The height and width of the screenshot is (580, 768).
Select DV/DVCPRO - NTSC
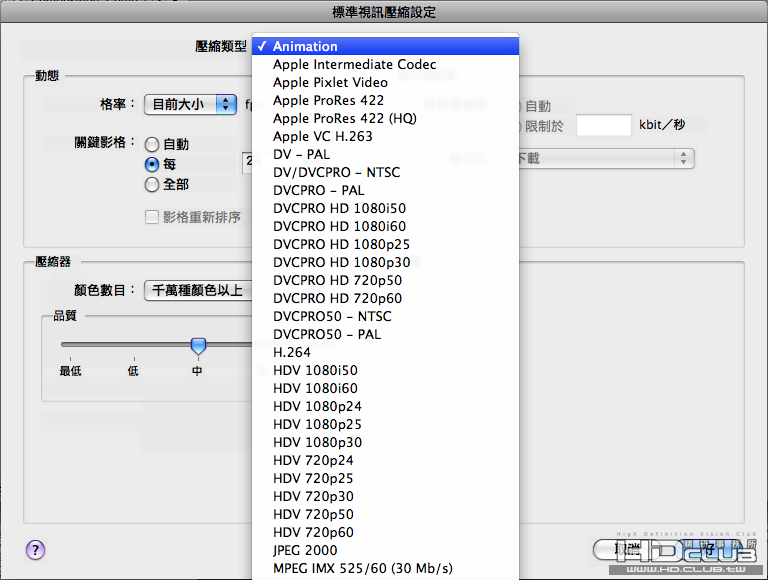(385, 172)
